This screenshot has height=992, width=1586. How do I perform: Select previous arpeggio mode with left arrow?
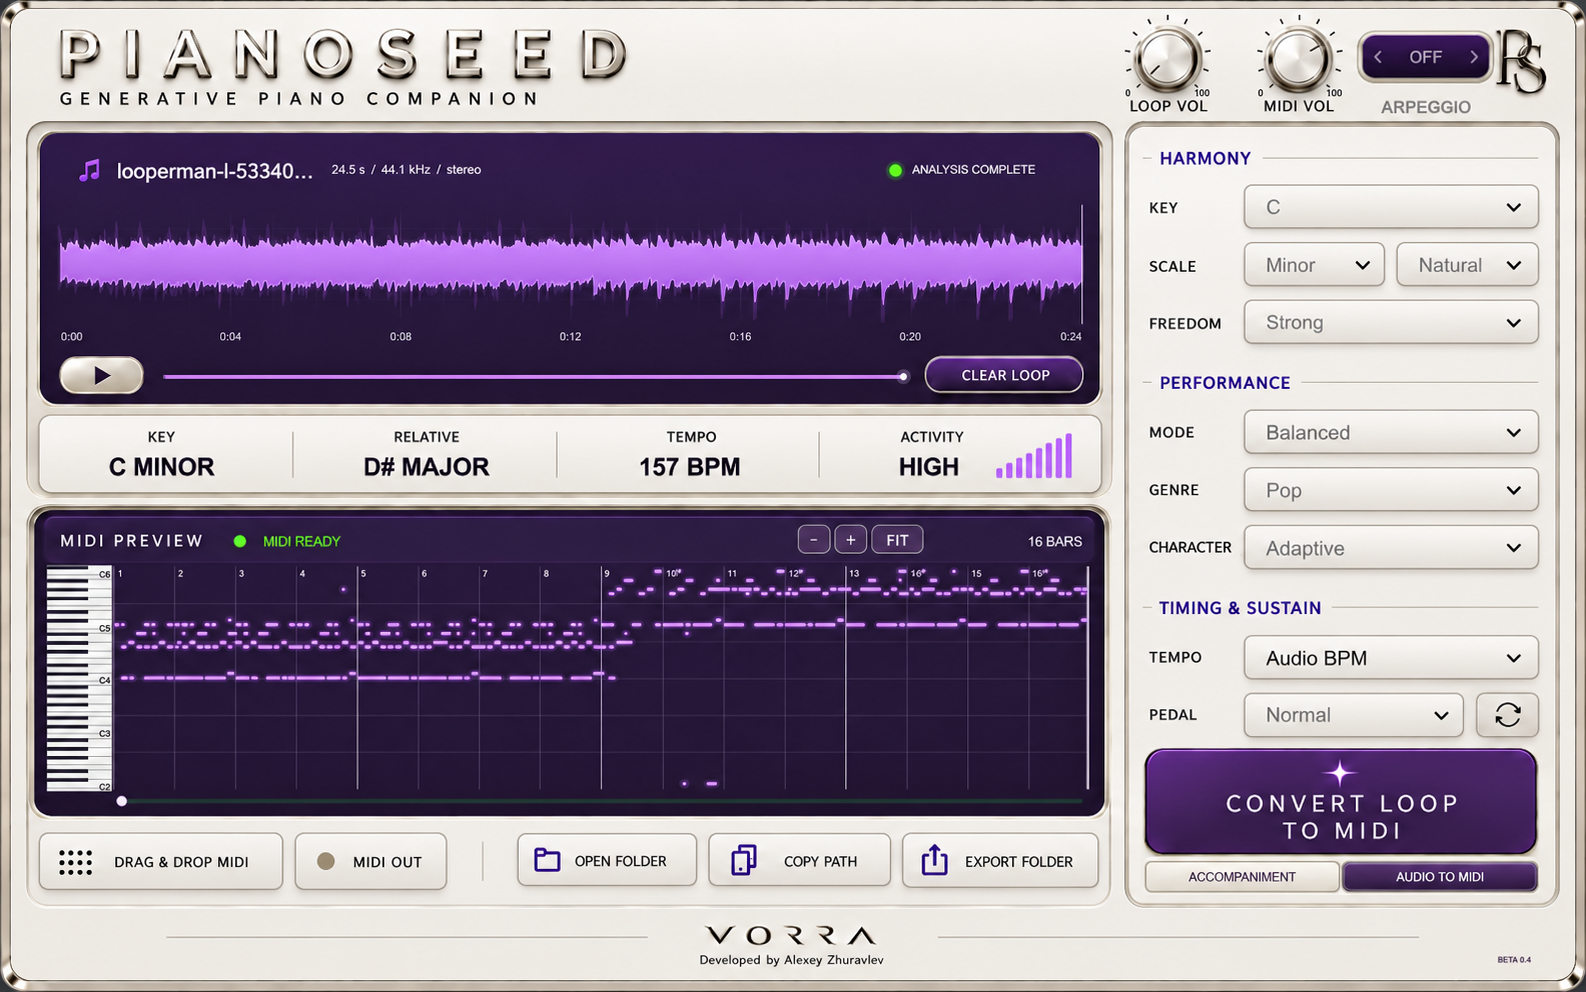coord(1378,57)
